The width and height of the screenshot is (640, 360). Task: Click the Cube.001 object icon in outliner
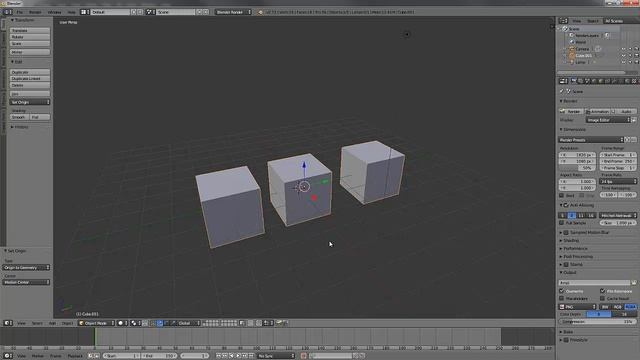click(571, 56)
